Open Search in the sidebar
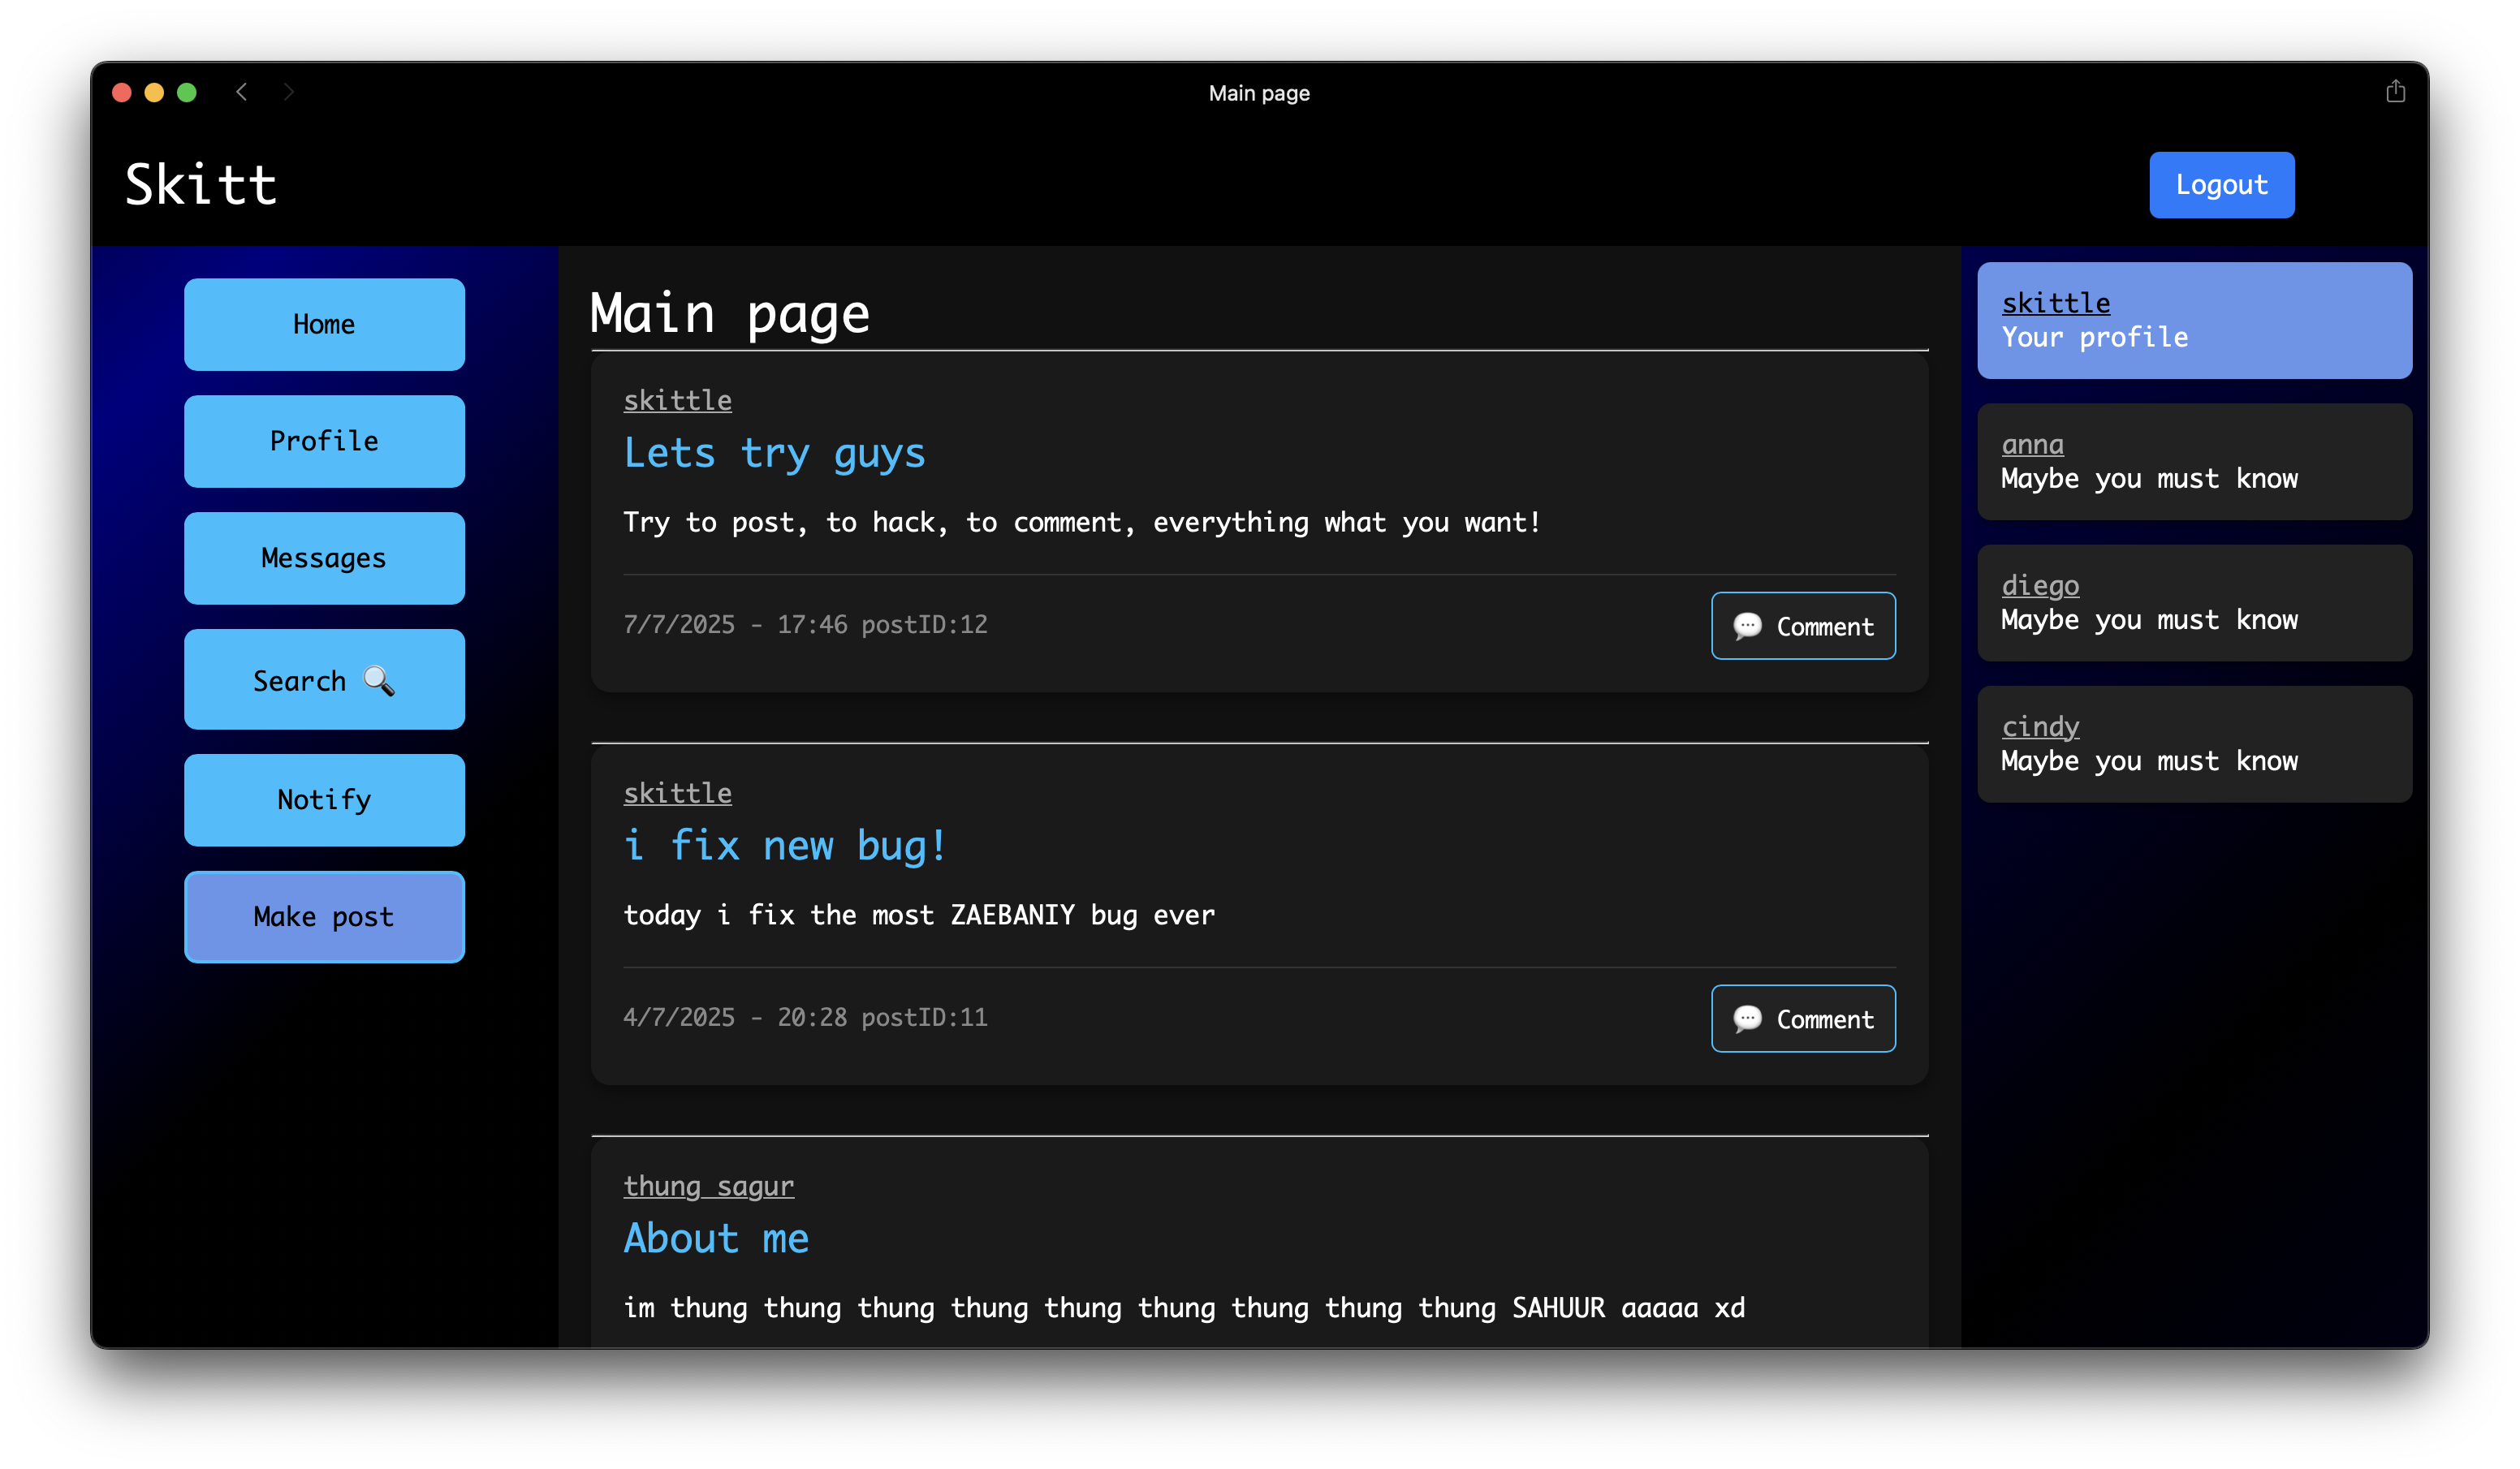2520x1469 pixels. pyautogui.click(x=324, y=680)
